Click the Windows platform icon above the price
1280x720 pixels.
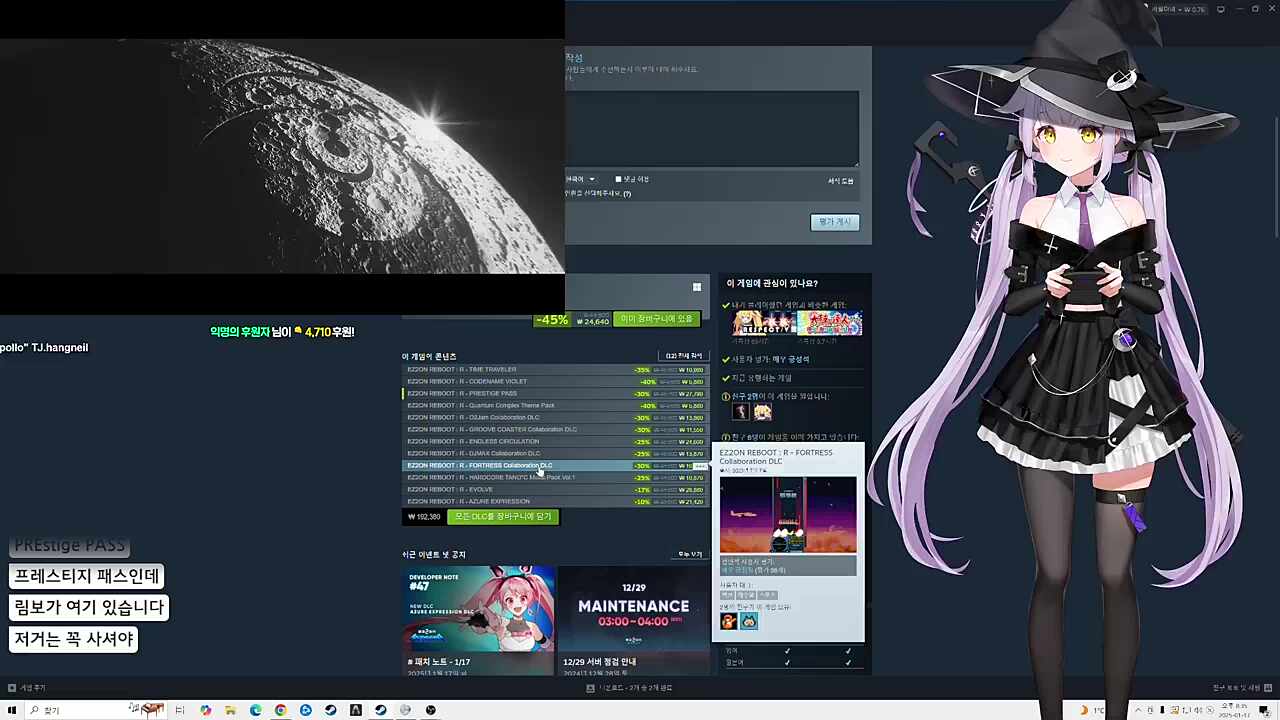point(697,287)
